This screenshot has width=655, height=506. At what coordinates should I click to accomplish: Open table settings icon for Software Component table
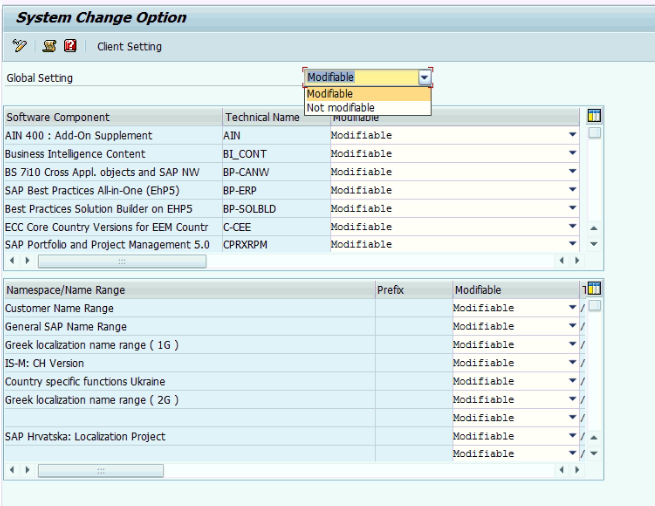tap(594, 115)
